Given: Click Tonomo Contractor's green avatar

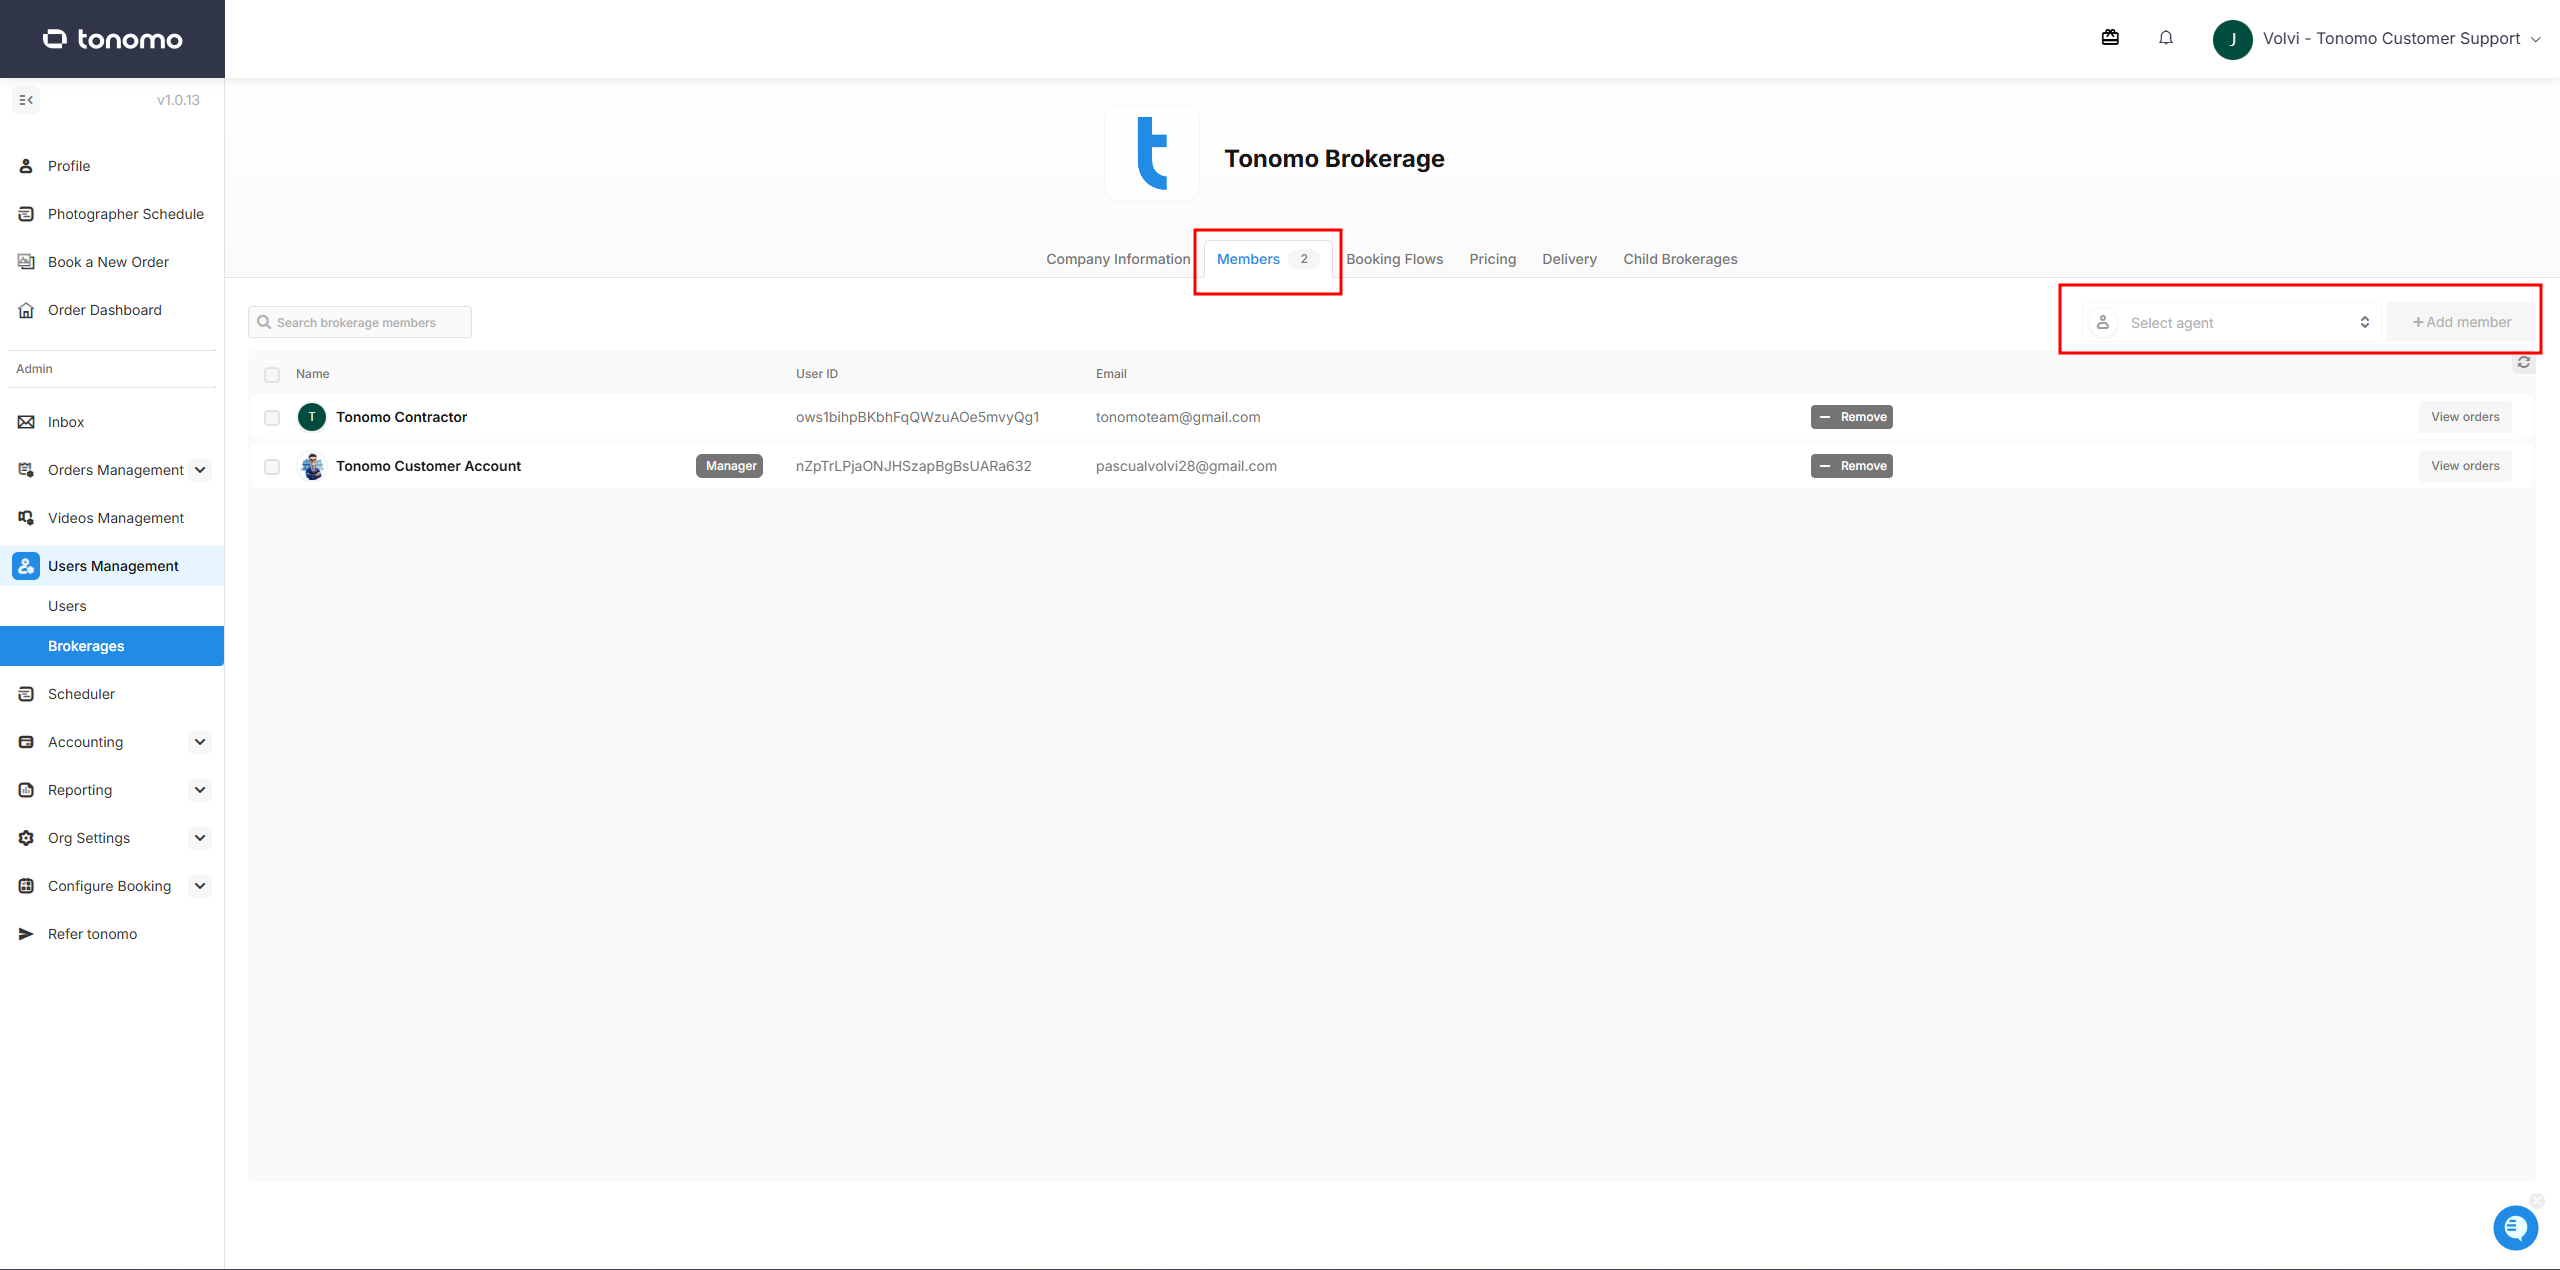Looking at the screenshot, I should click(x=312, y=417).
